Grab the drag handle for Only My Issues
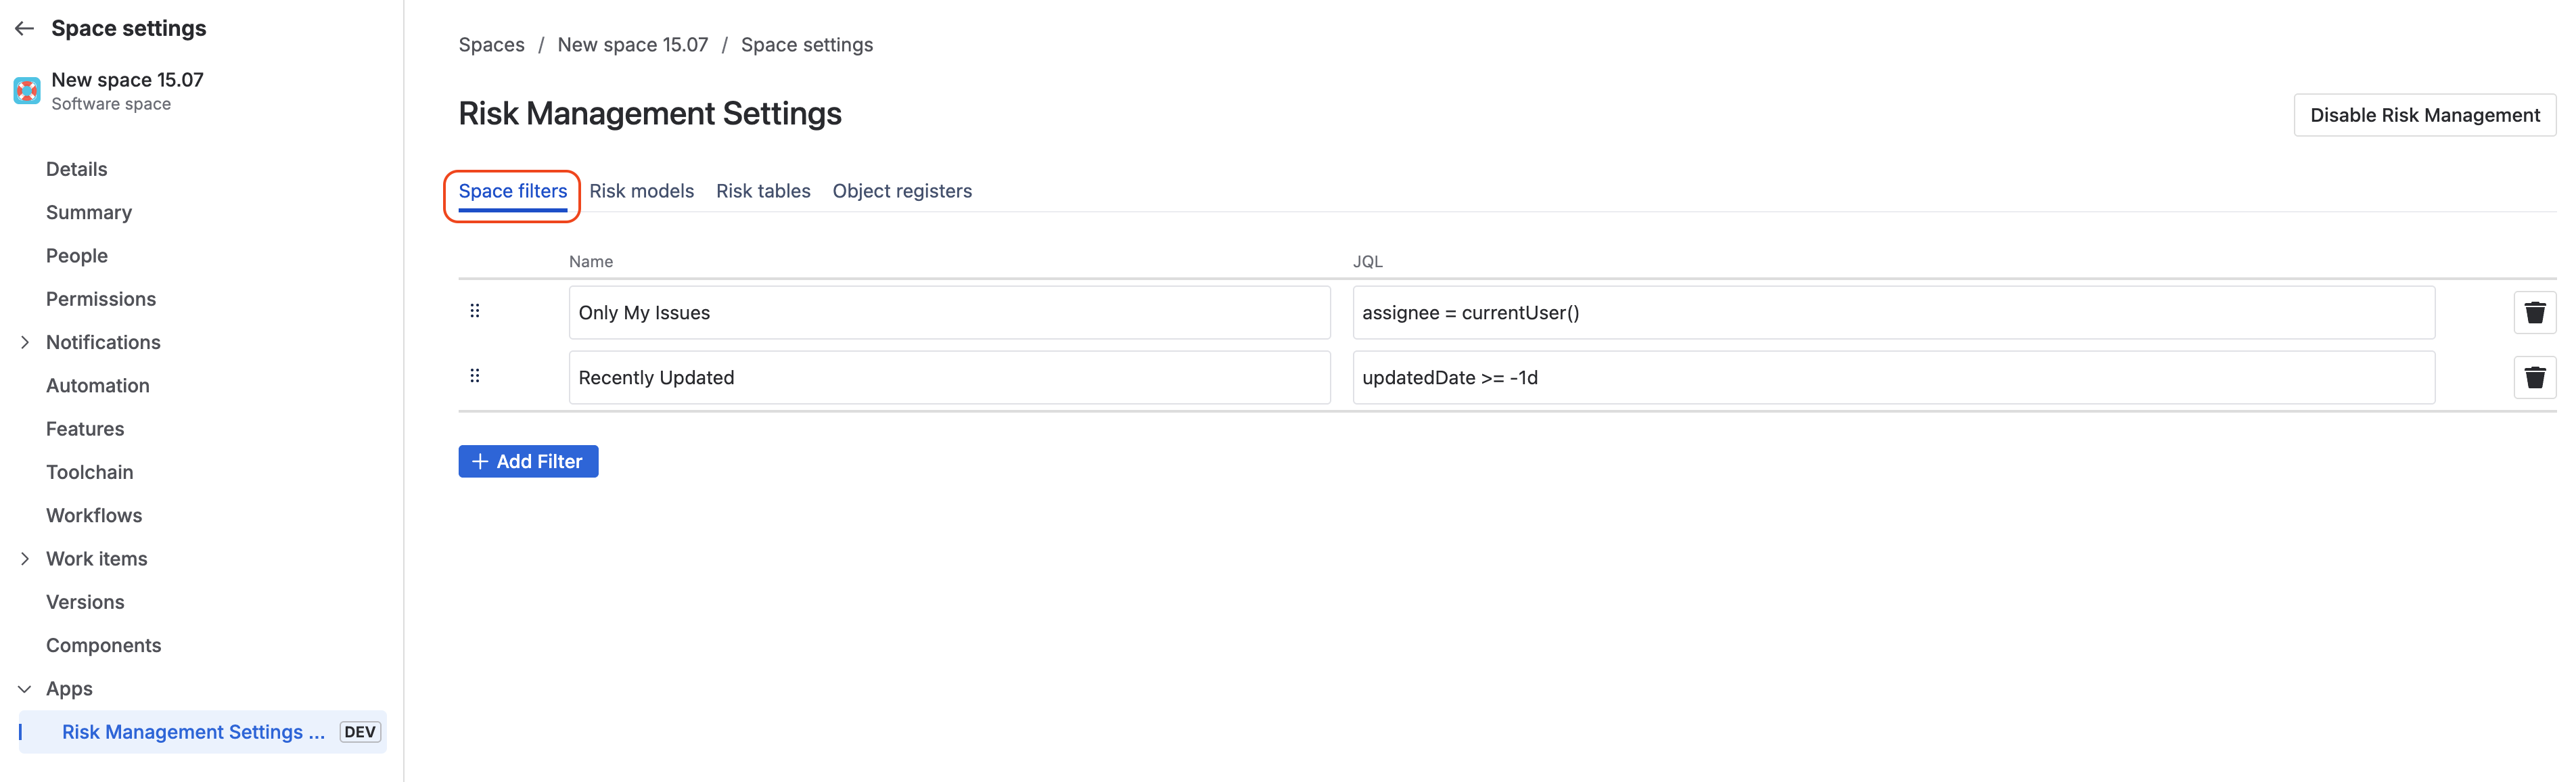This screenshot has height=782, width=2576. click(x=475, y=311)
